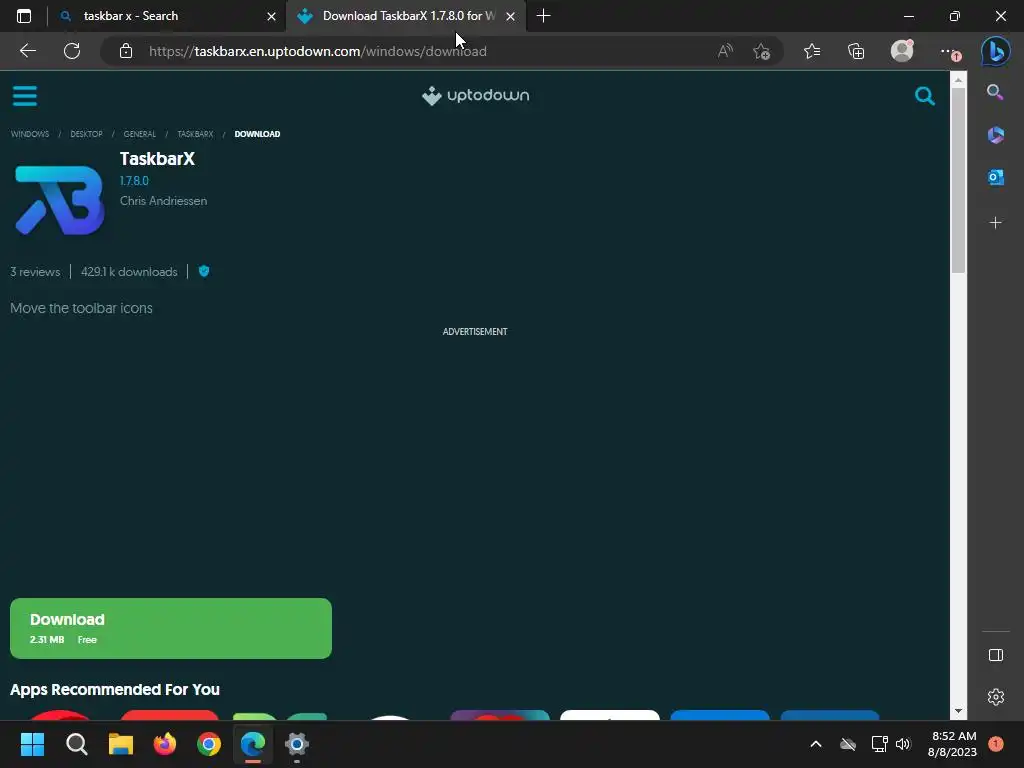
Task: Open Outlook in the Edge sidebar
Action: coord(995,177)
